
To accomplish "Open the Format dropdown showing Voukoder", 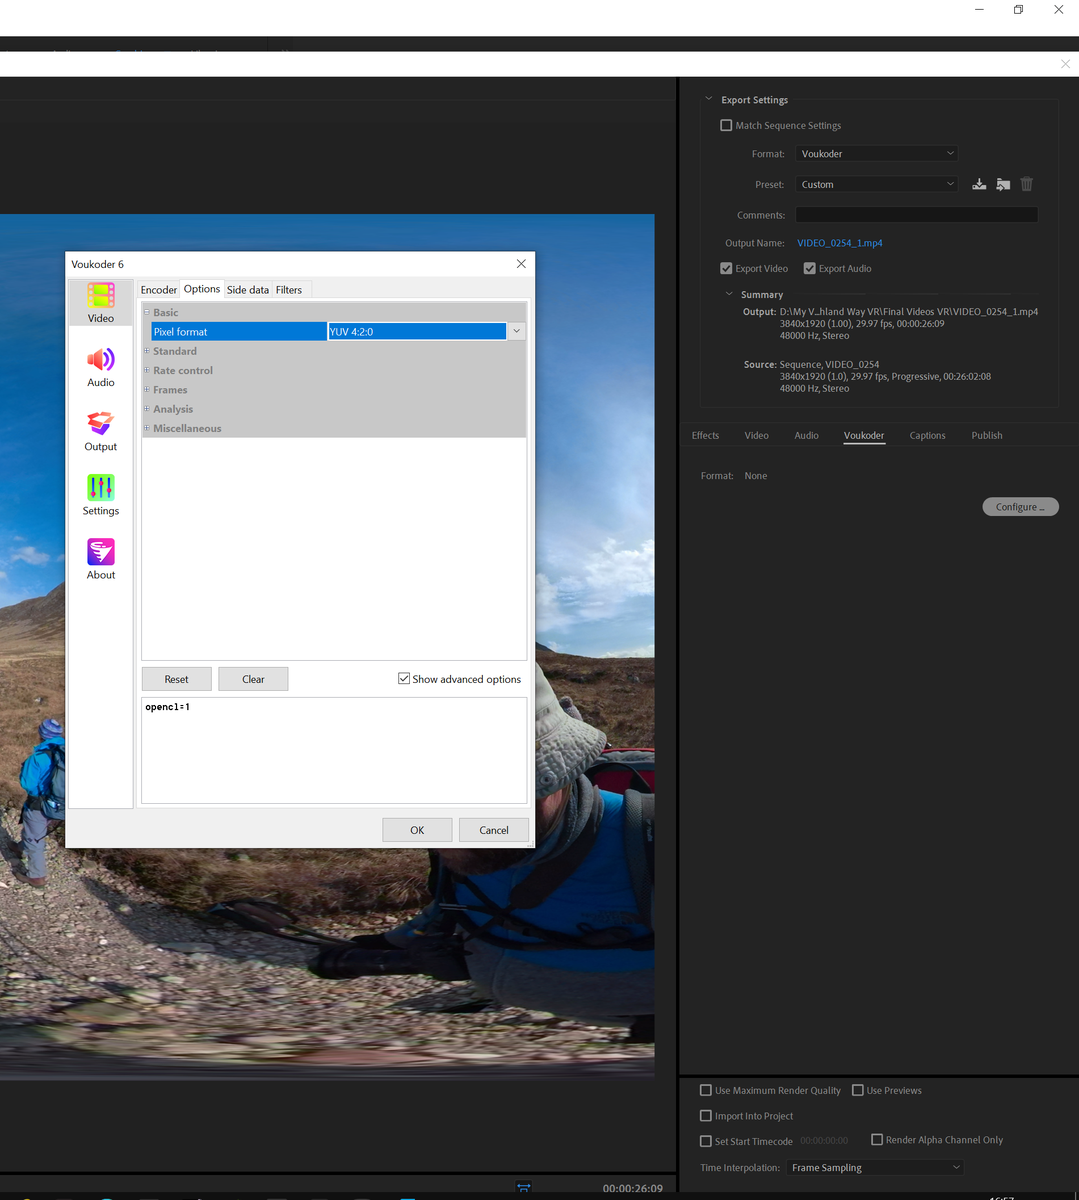I will click(x=877, y=154).
